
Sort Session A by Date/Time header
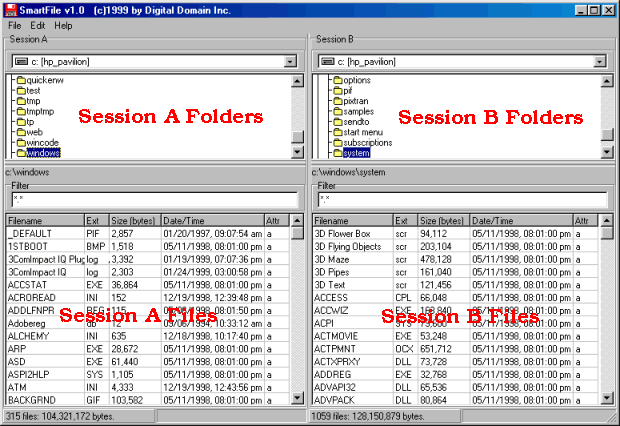213,221
